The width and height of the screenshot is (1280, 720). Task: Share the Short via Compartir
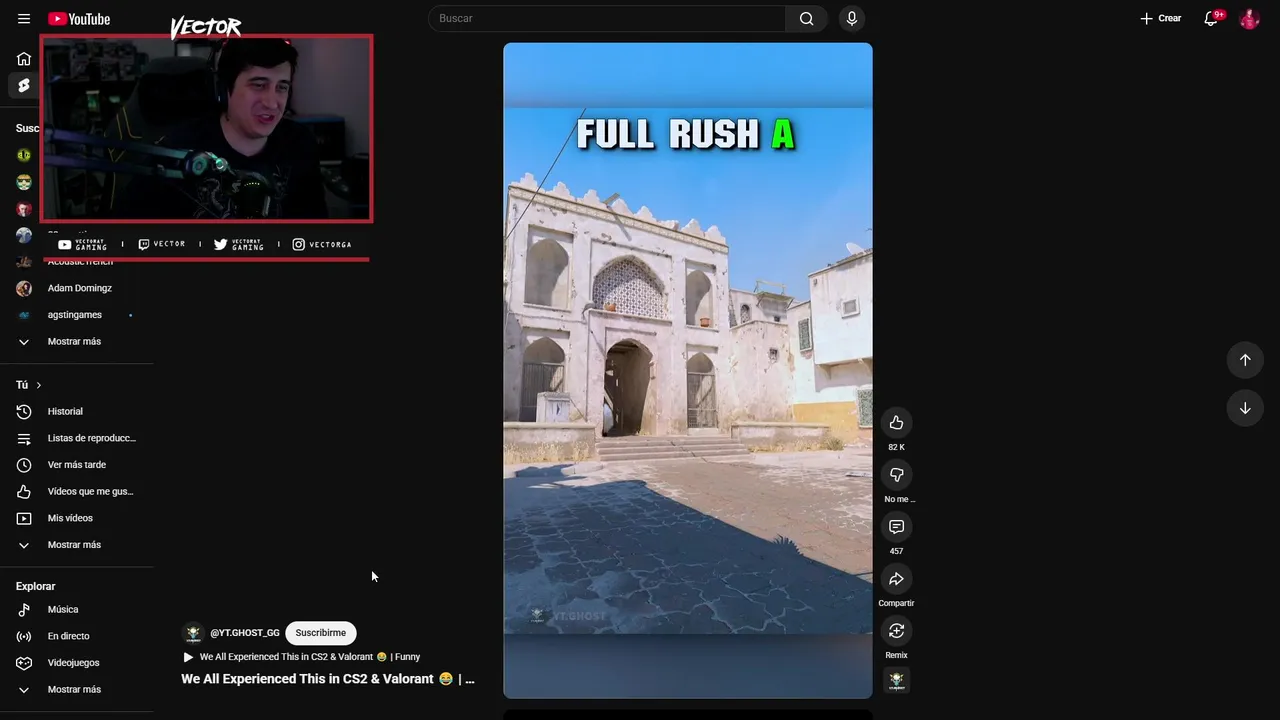tap(896, 578)
